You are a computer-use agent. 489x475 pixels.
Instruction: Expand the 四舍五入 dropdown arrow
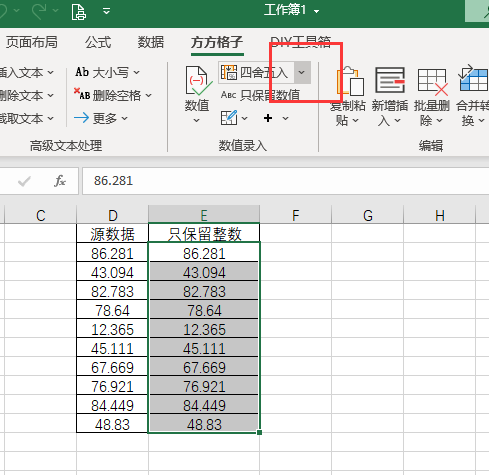point(302,72)
